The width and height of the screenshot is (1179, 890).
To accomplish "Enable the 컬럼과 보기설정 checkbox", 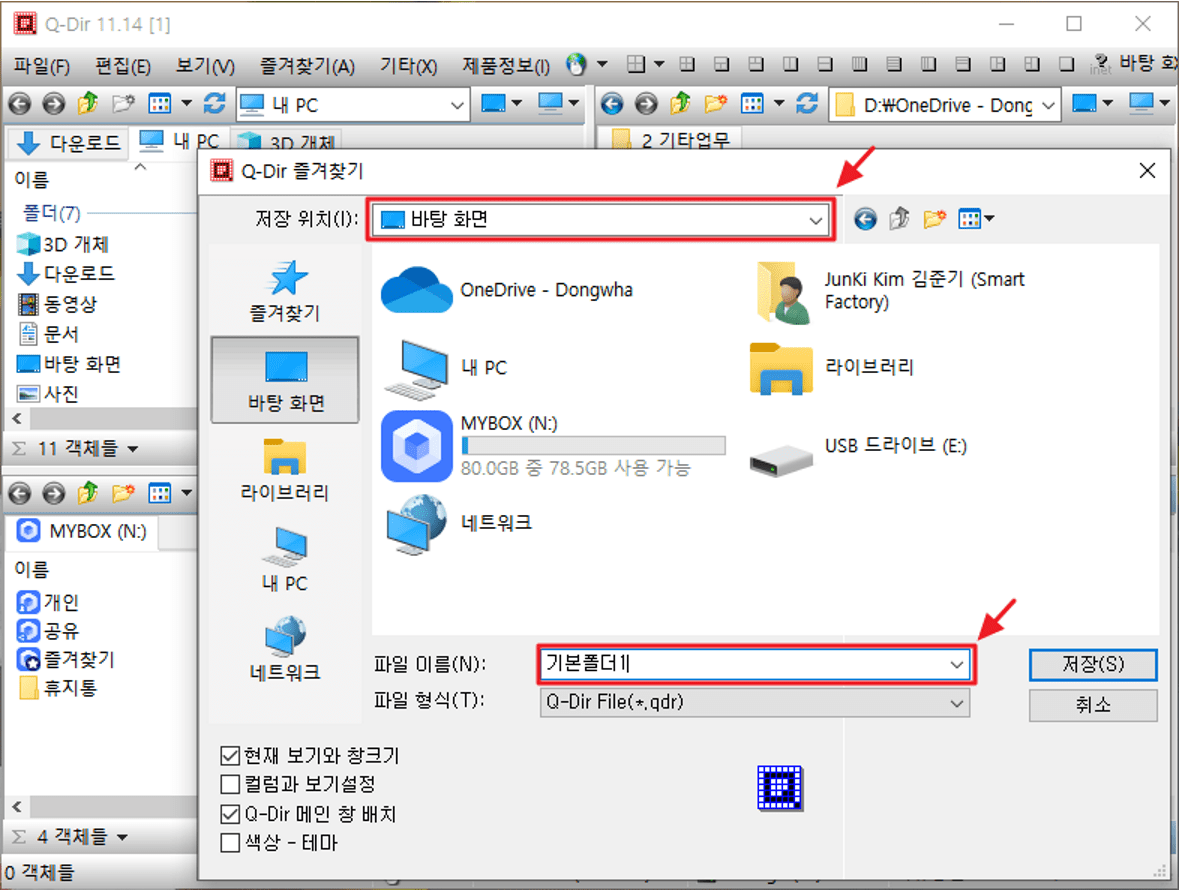I will pyautogui.click(x=230, y=785).
